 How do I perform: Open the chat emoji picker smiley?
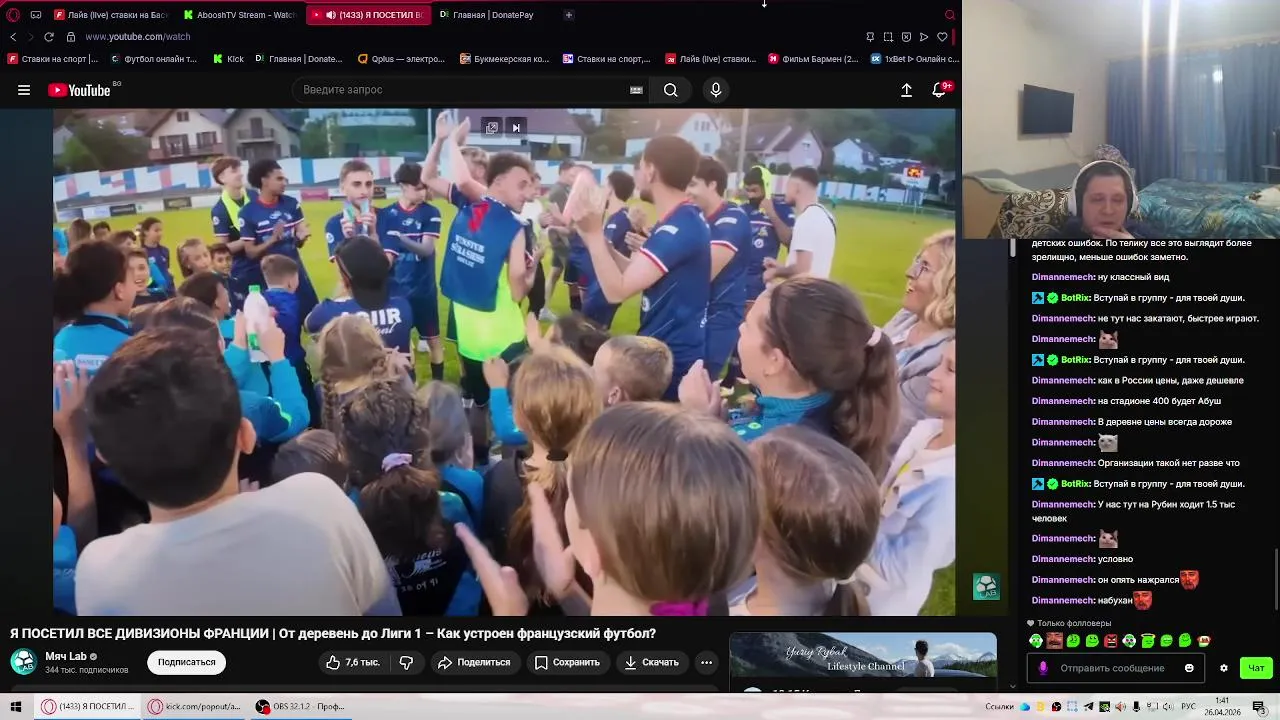(1189, 668)
